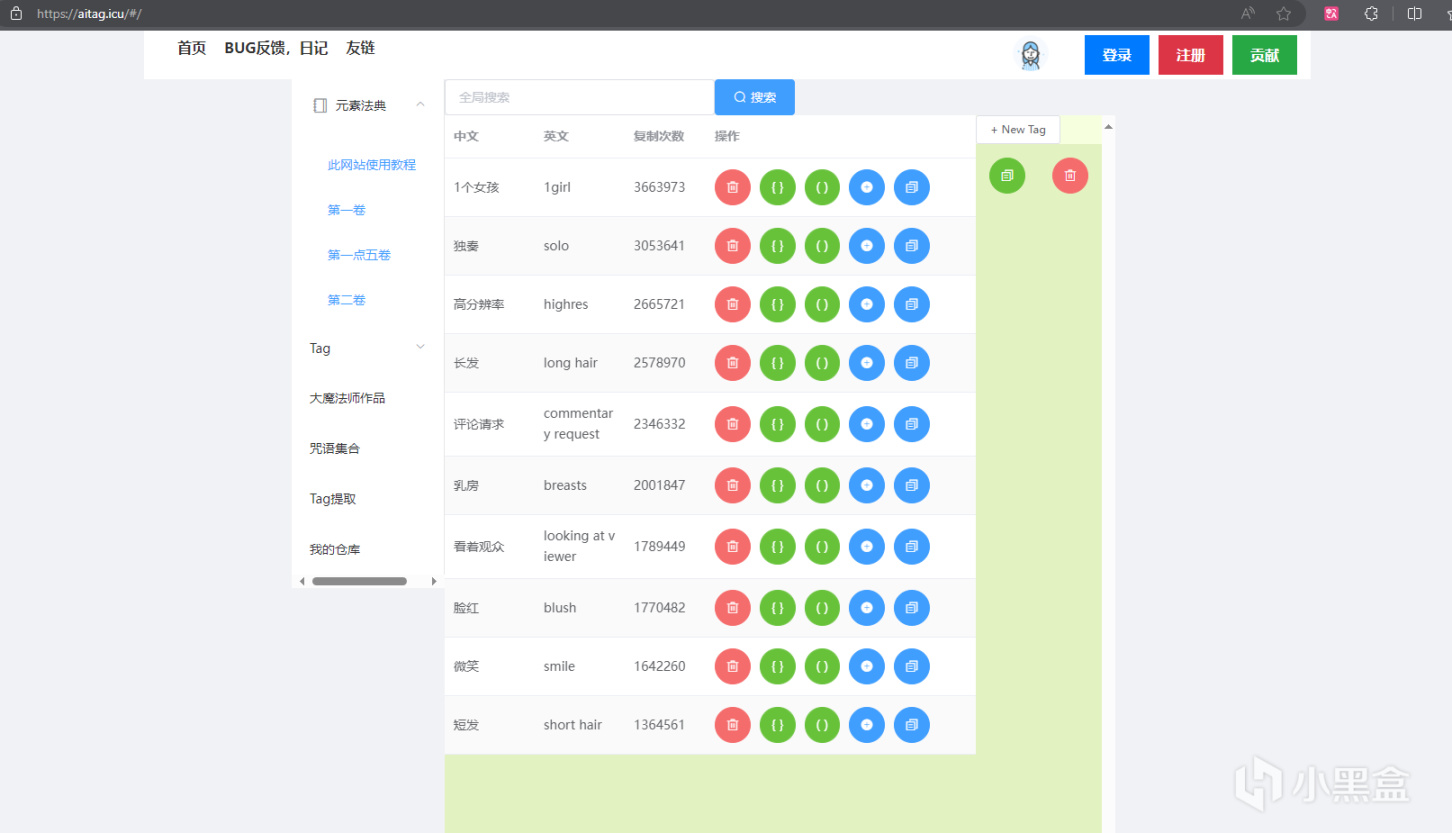Delete the solo tag row

[x=732, y=246]
